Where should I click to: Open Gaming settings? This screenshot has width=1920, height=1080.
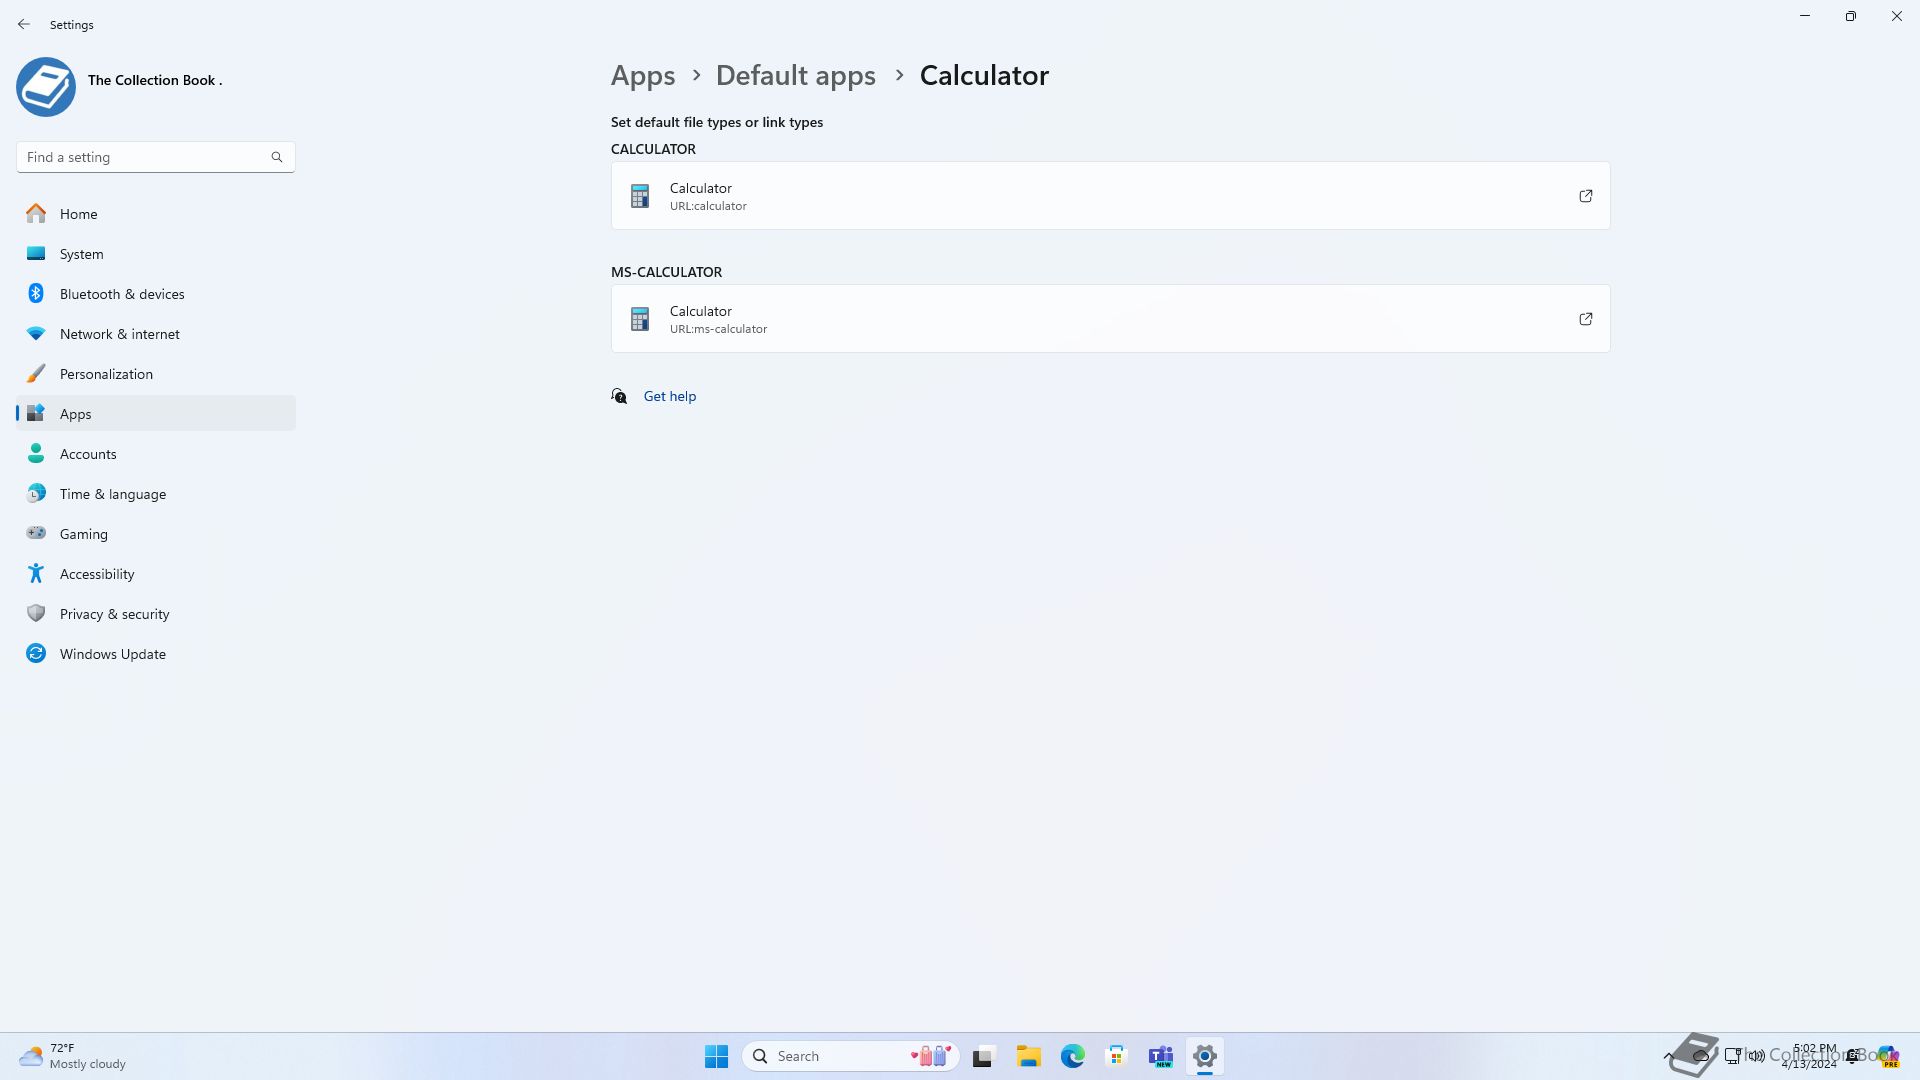click(155, 534)
